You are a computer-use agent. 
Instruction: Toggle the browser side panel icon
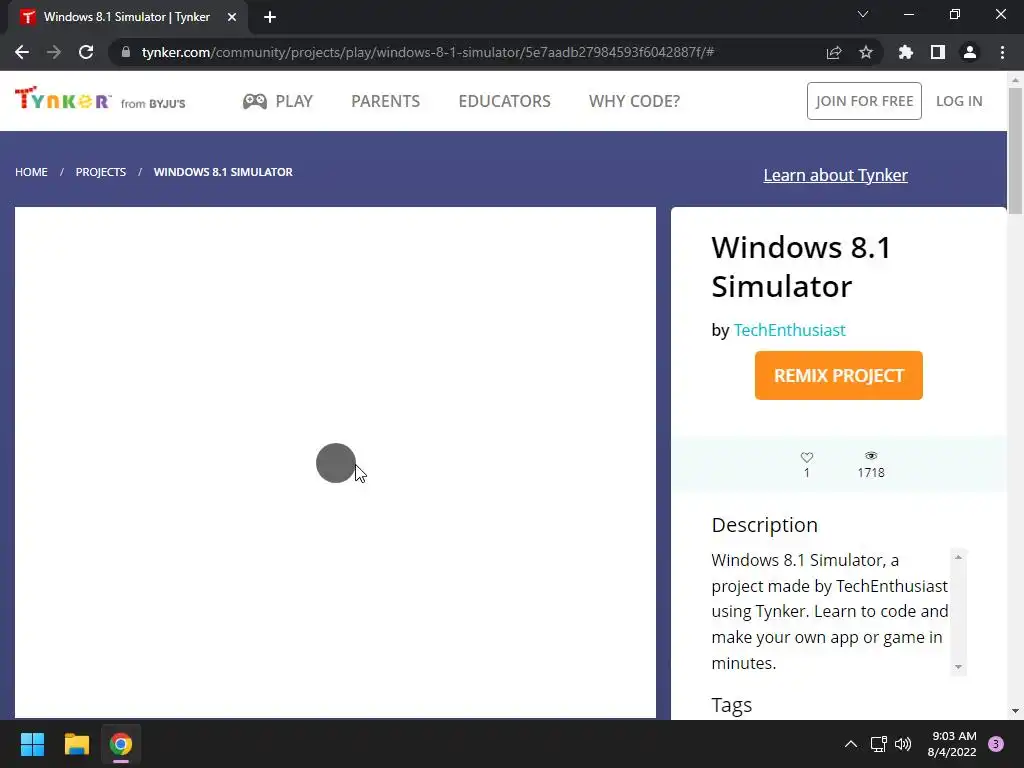[938, 52]
